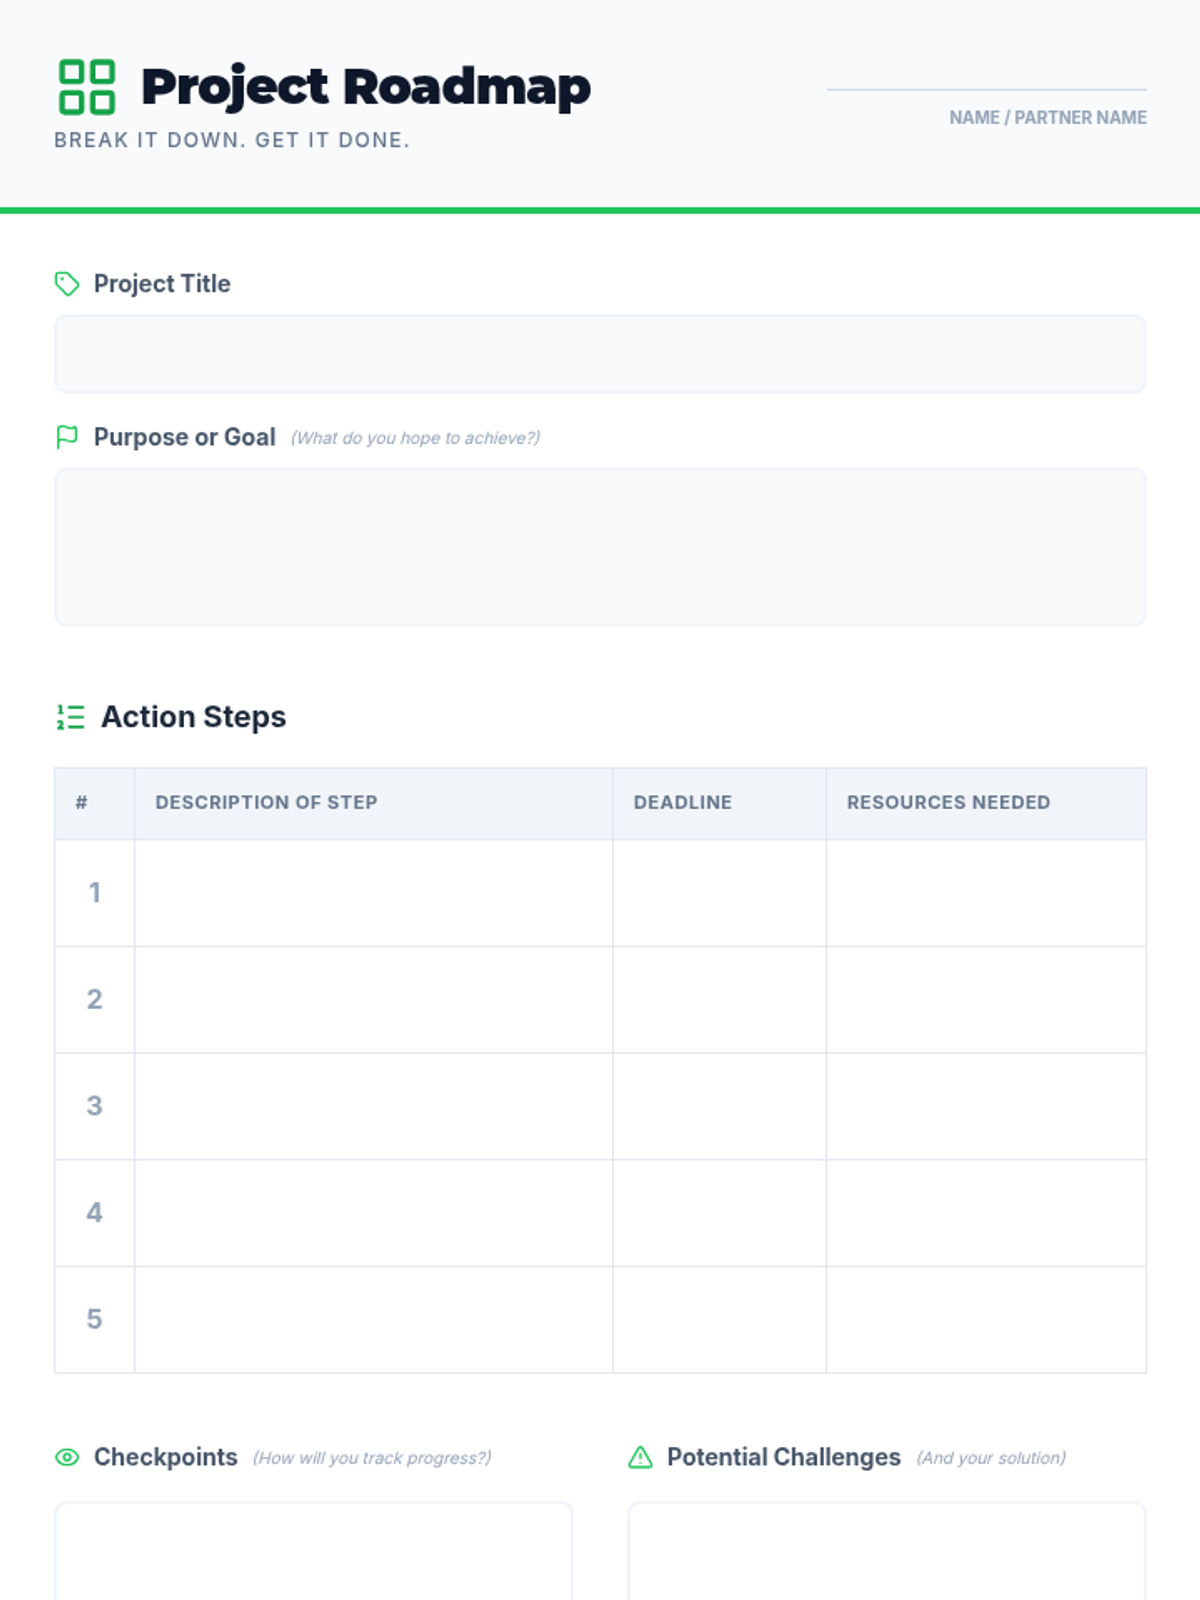Click the tag icon beside Project Title
The height and width of the screenshot is (1600, 1200).
pos(67,284)
